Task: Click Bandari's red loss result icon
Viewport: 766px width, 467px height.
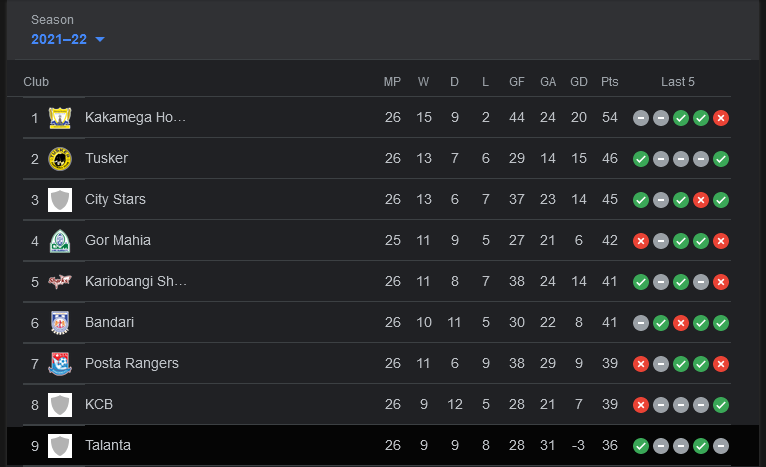Action: [x=681, y=323]
